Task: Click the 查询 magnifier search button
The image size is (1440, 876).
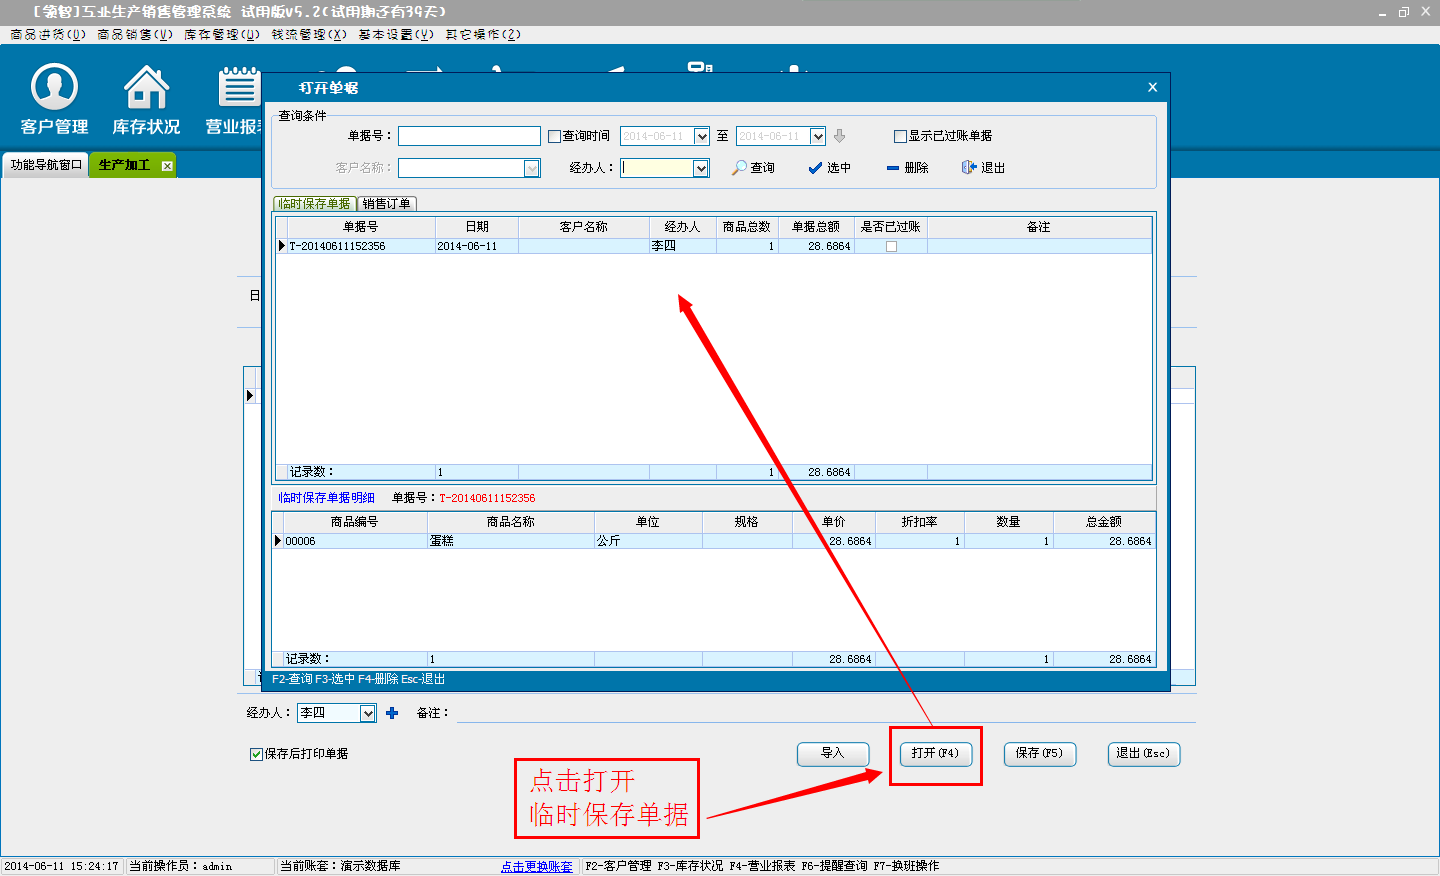Action: (x=753, y=168)
